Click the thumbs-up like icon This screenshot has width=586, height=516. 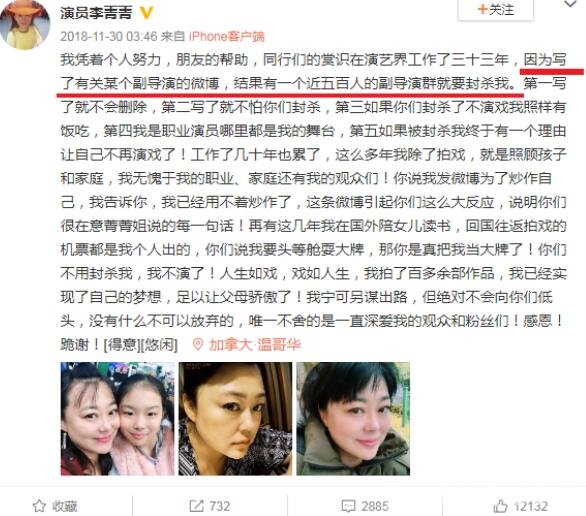point(500,506)
